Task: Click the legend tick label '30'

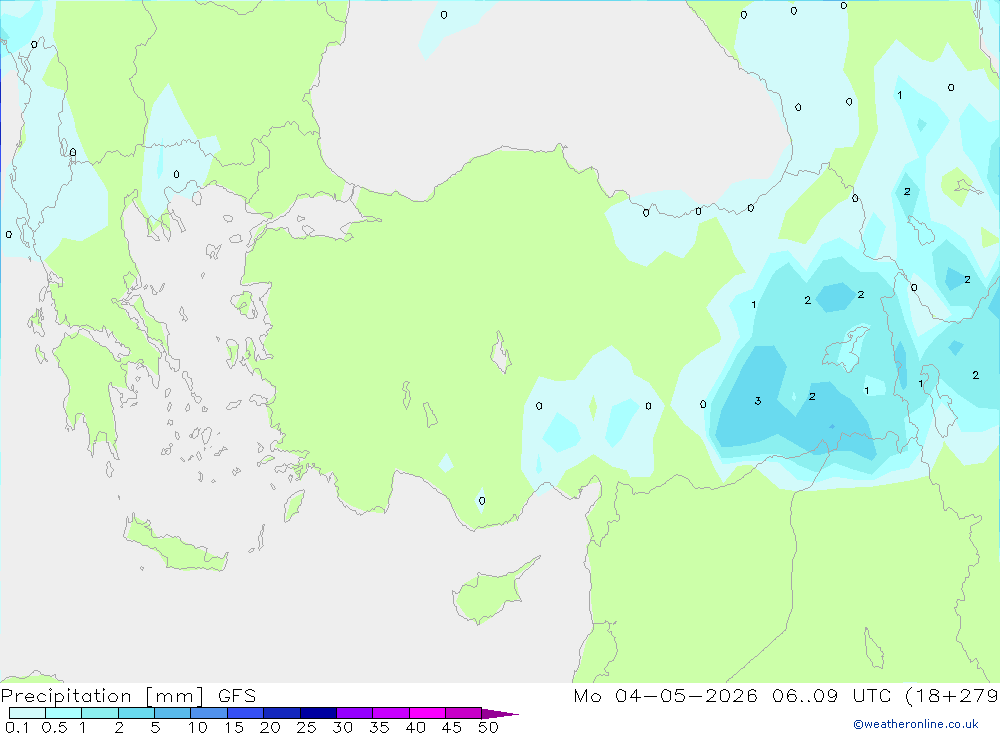Action: (x=343, y=727)
